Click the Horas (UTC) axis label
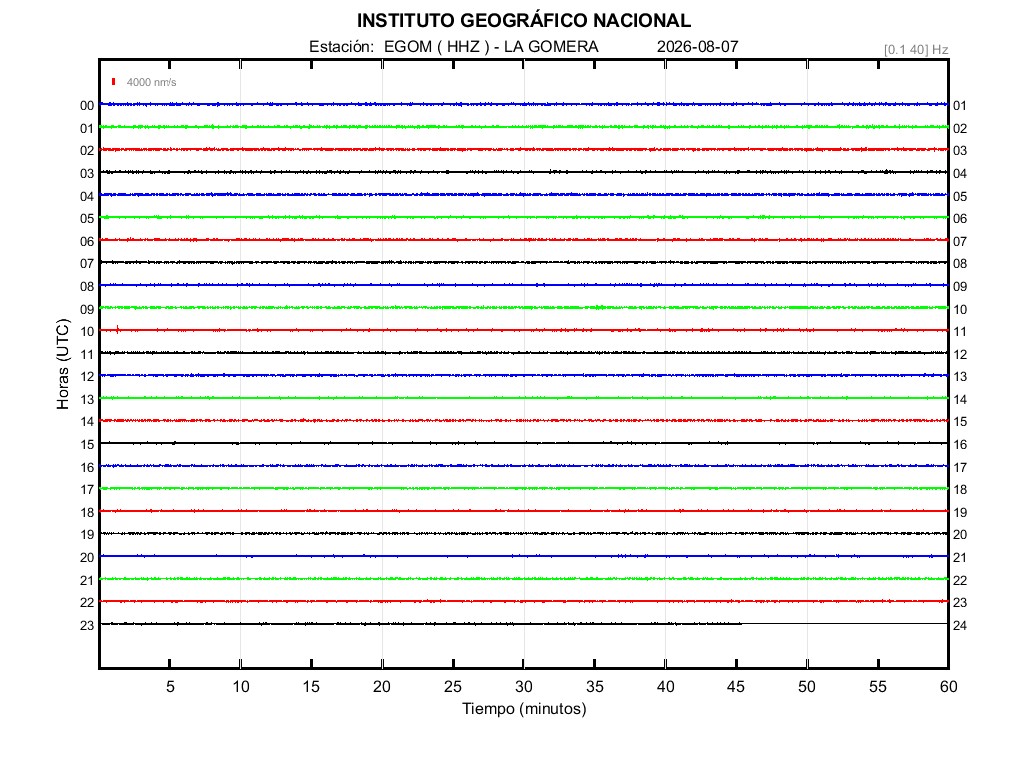Screen dimensions: 1024x768 (63, 364)
